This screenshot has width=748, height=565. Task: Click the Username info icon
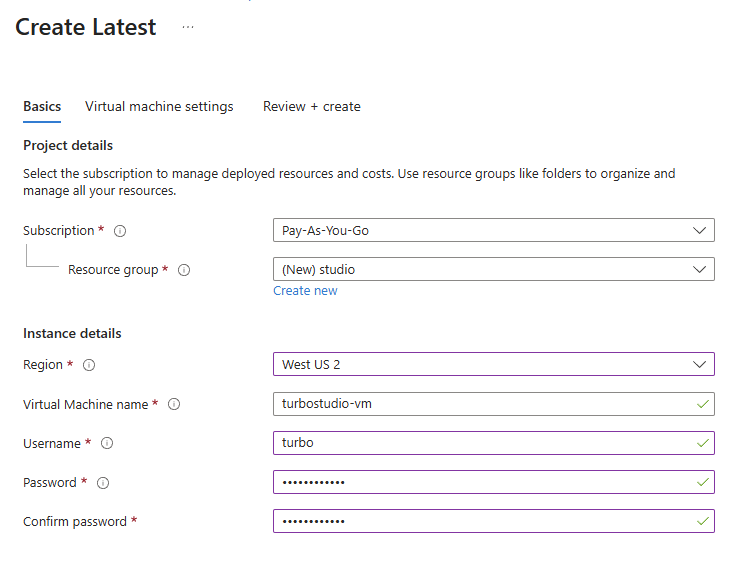[x=107, y=444]
